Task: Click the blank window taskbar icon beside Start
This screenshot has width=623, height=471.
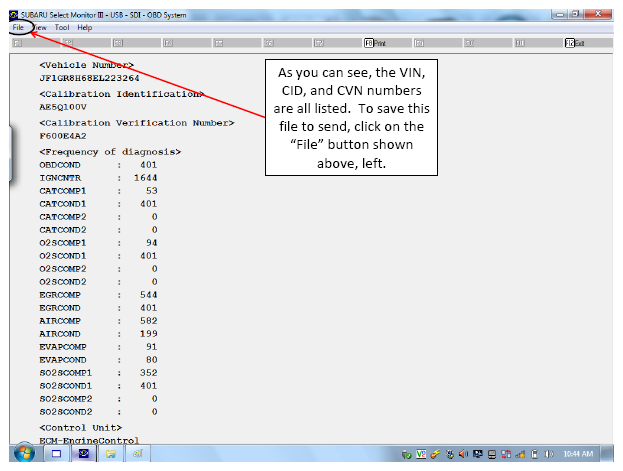Action: [56, 454]
